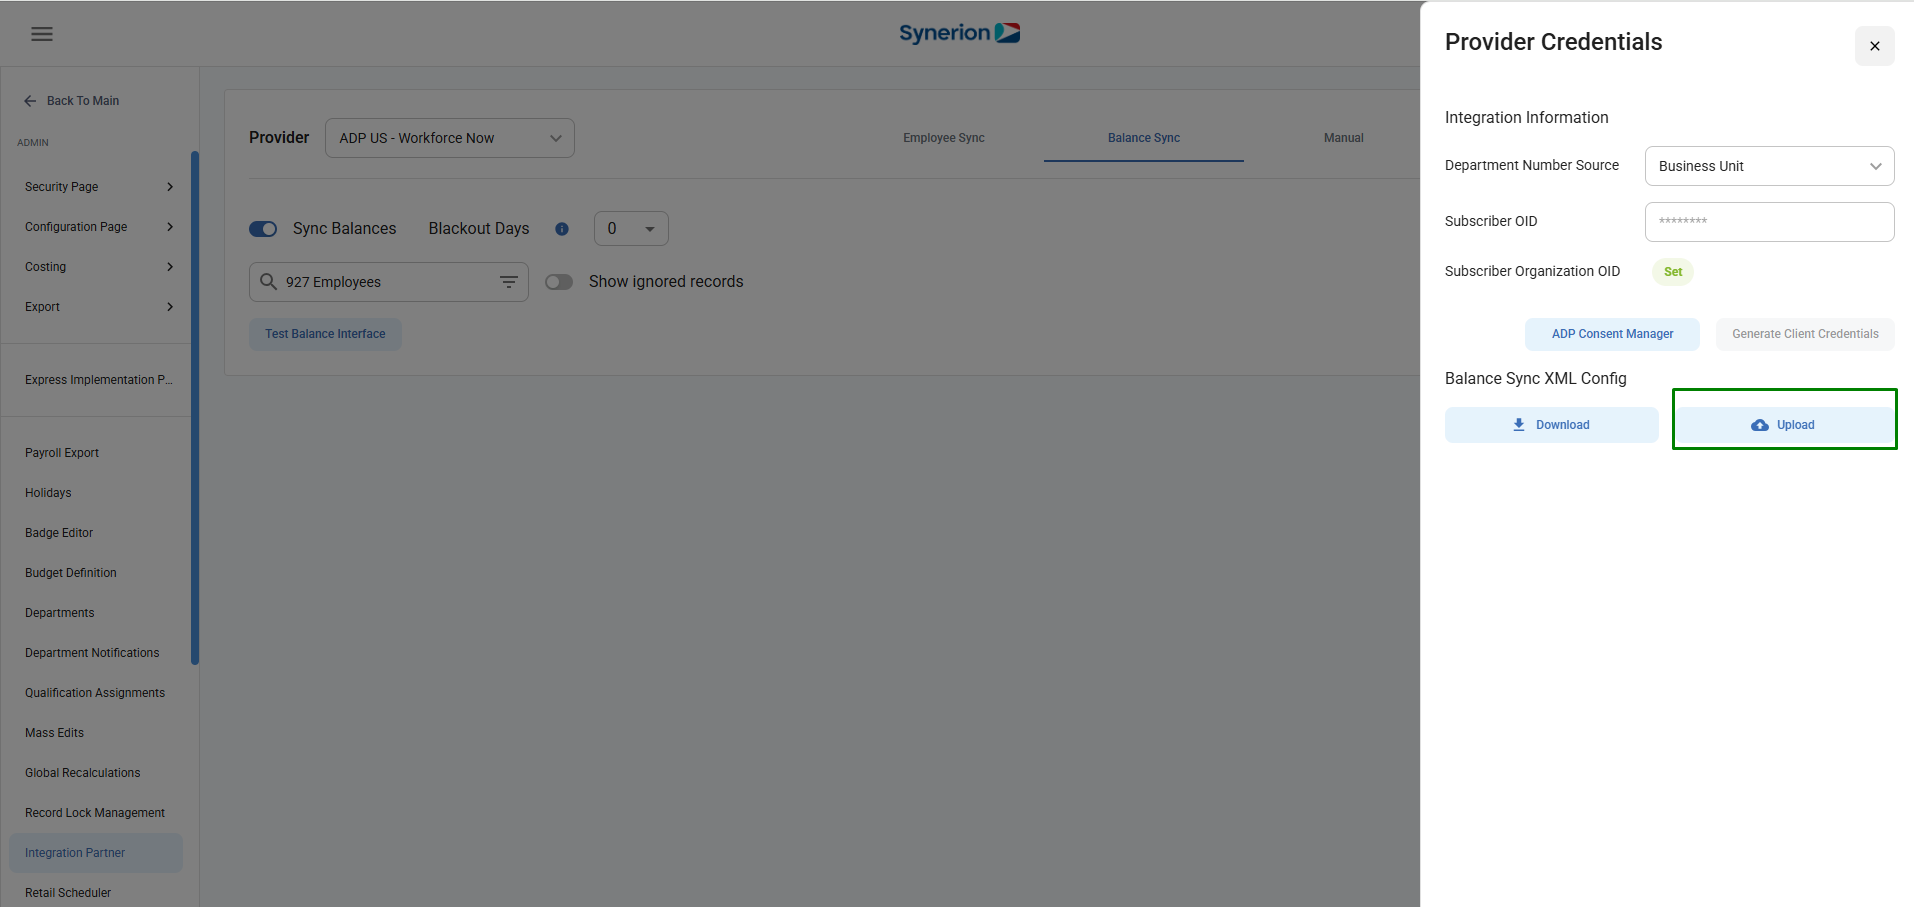Click ADP Consent Manager button
The width and height of the screenshot is (1914, 907).
click(1612, 334)
